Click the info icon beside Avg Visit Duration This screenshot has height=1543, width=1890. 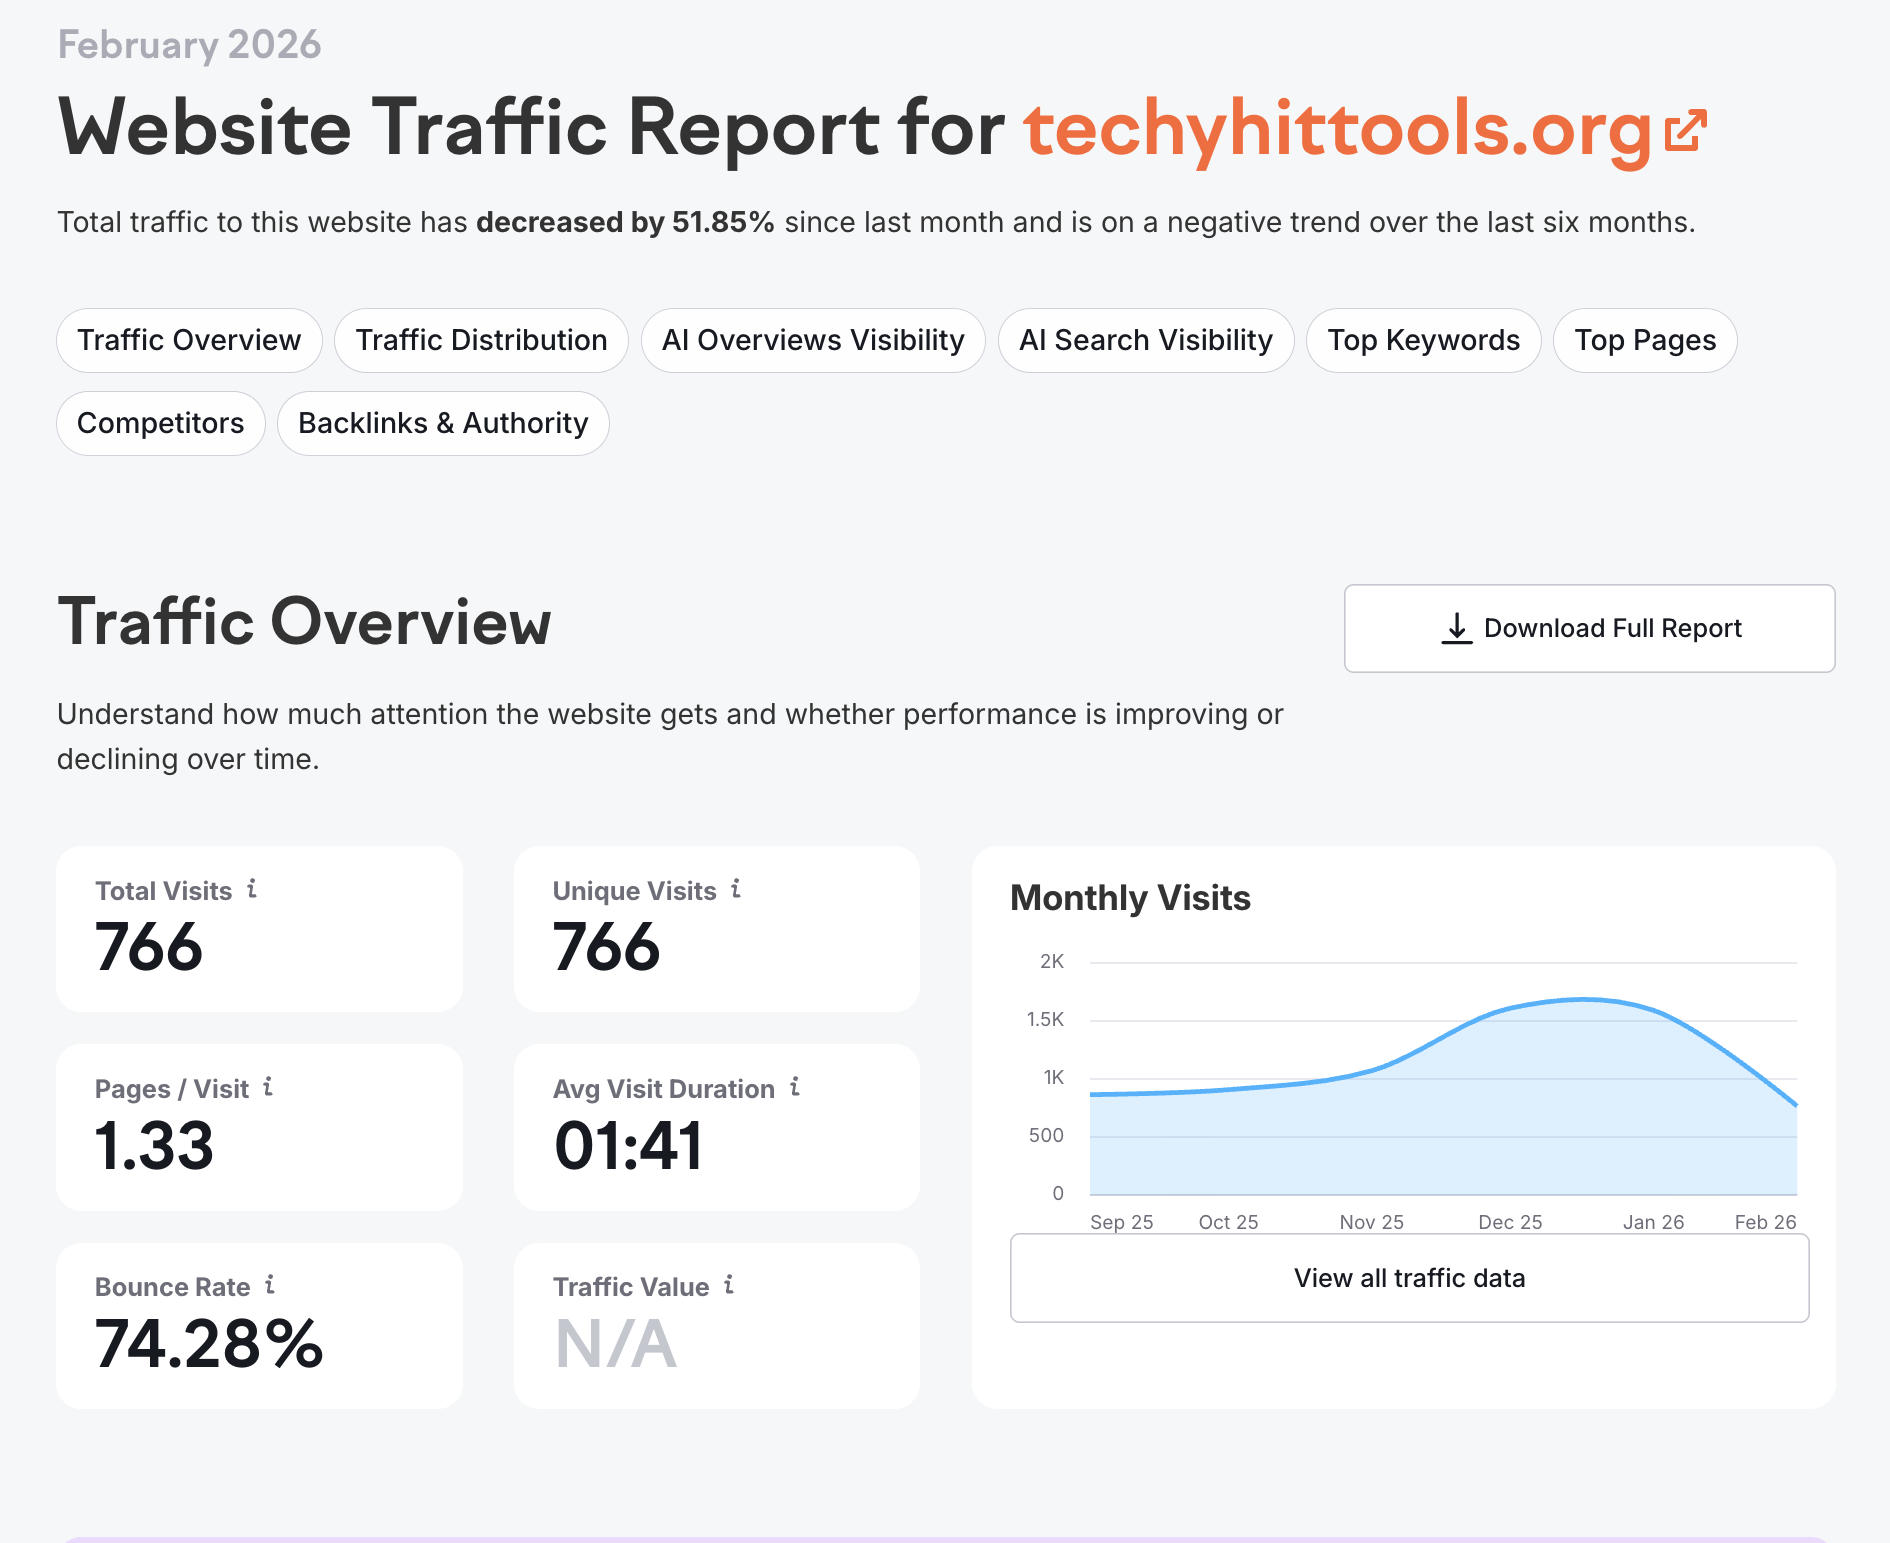[793, 1088]
